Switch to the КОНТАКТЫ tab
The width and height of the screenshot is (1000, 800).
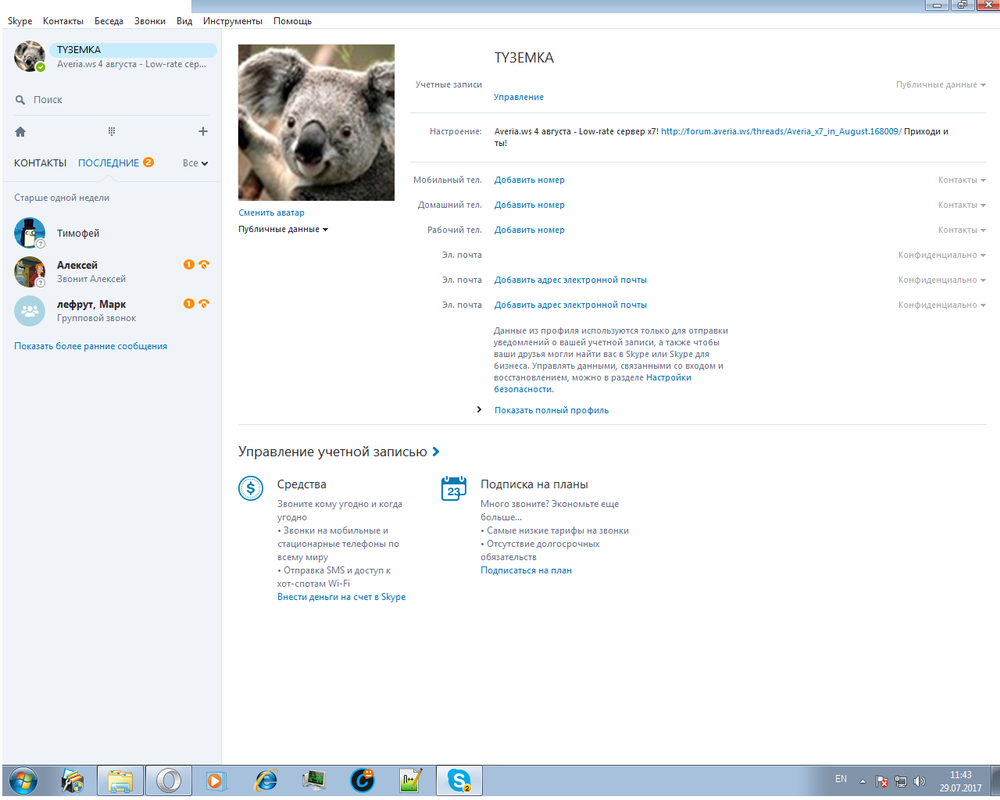coord(40,163)
